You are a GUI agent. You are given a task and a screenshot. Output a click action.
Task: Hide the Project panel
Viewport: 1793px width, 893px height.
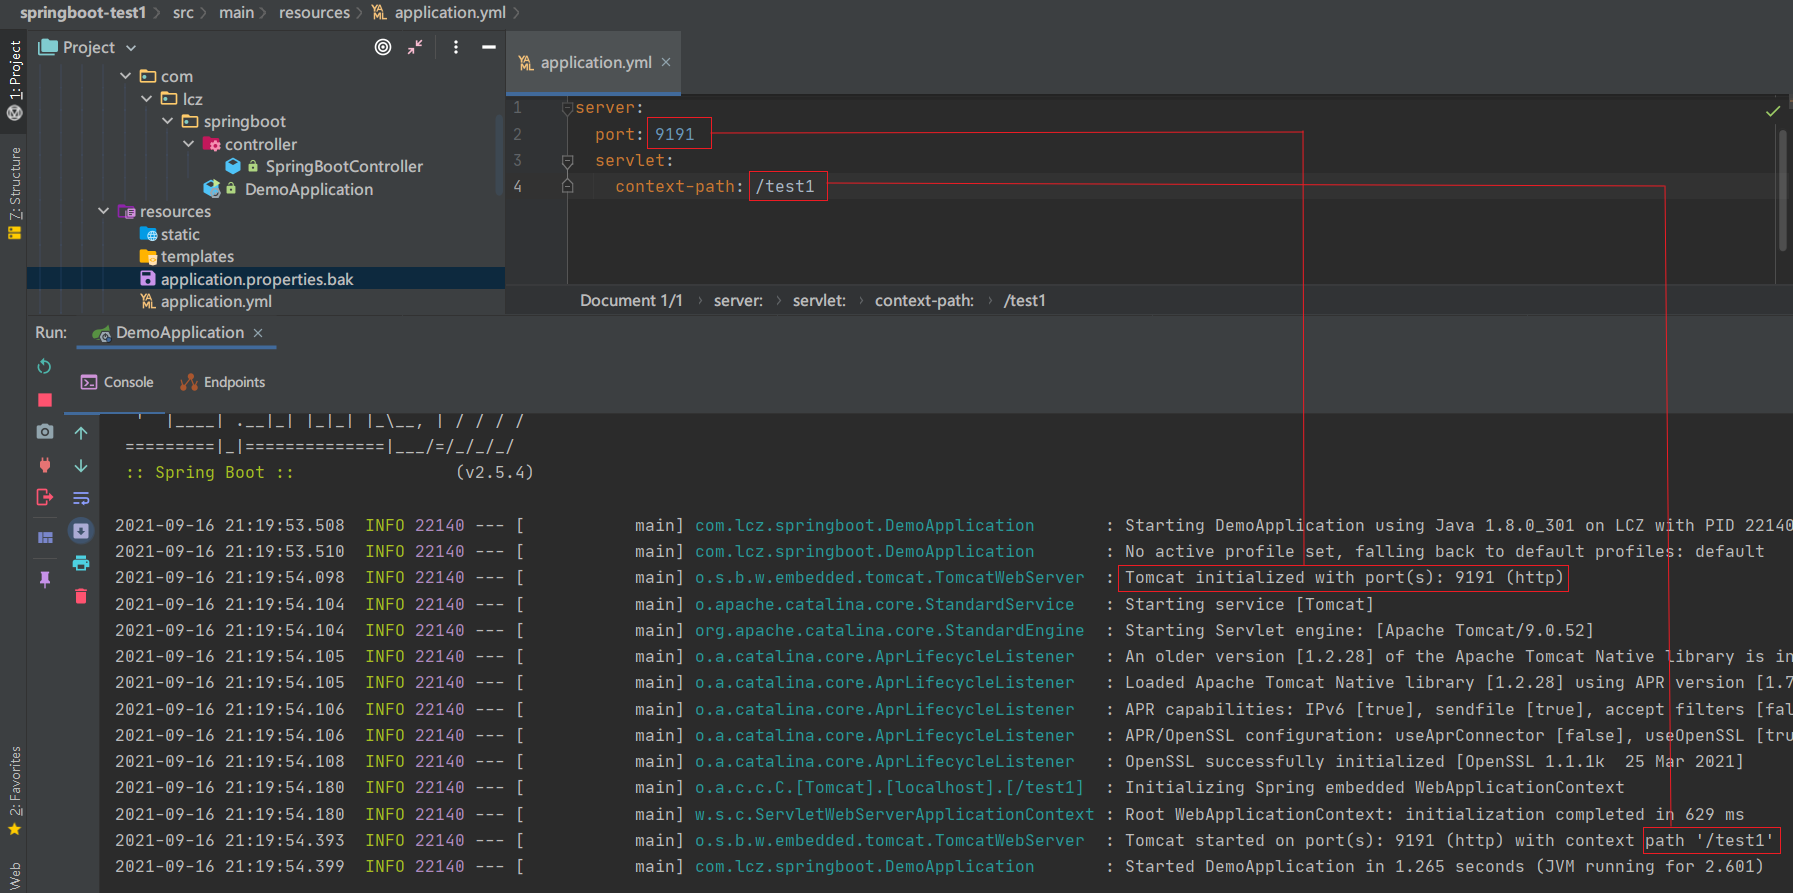point(489,47)
